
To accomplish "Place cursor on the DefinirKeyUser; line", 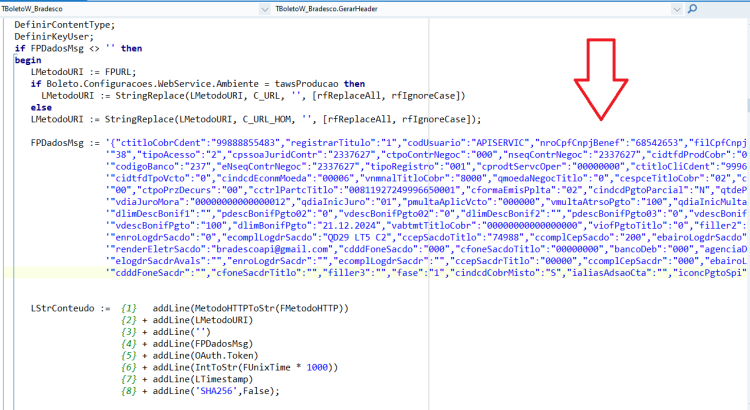I will point(54,37).
